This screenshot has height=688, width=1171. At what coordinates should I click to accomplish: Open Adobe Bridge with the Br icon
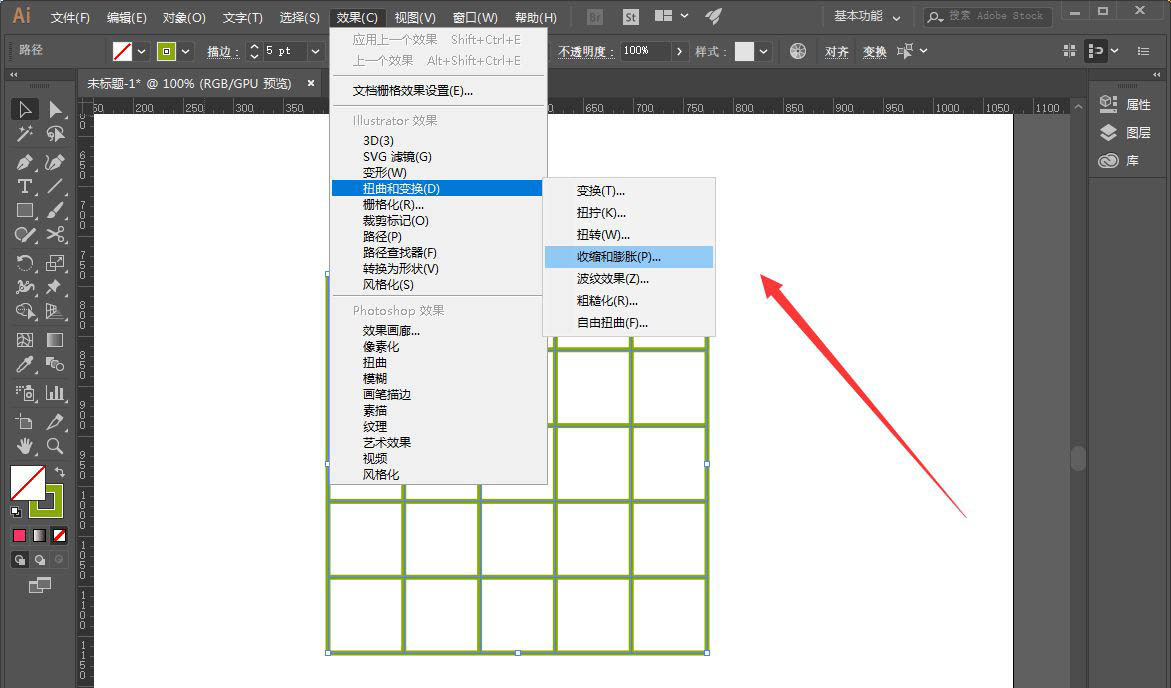coord(593,16)
